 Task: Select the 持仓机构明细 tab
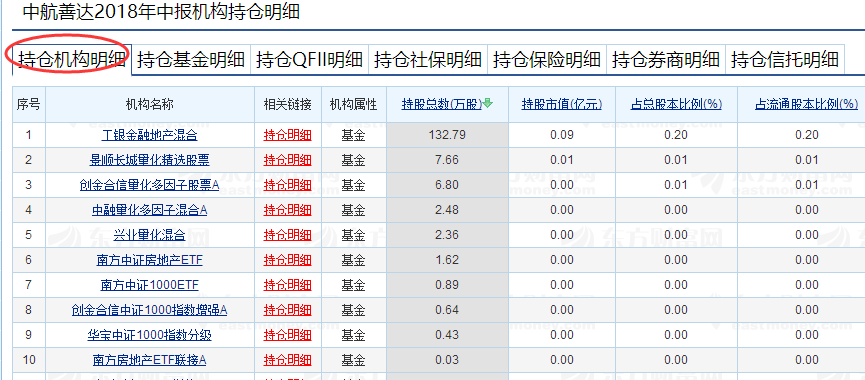click(x=72, y=60)
